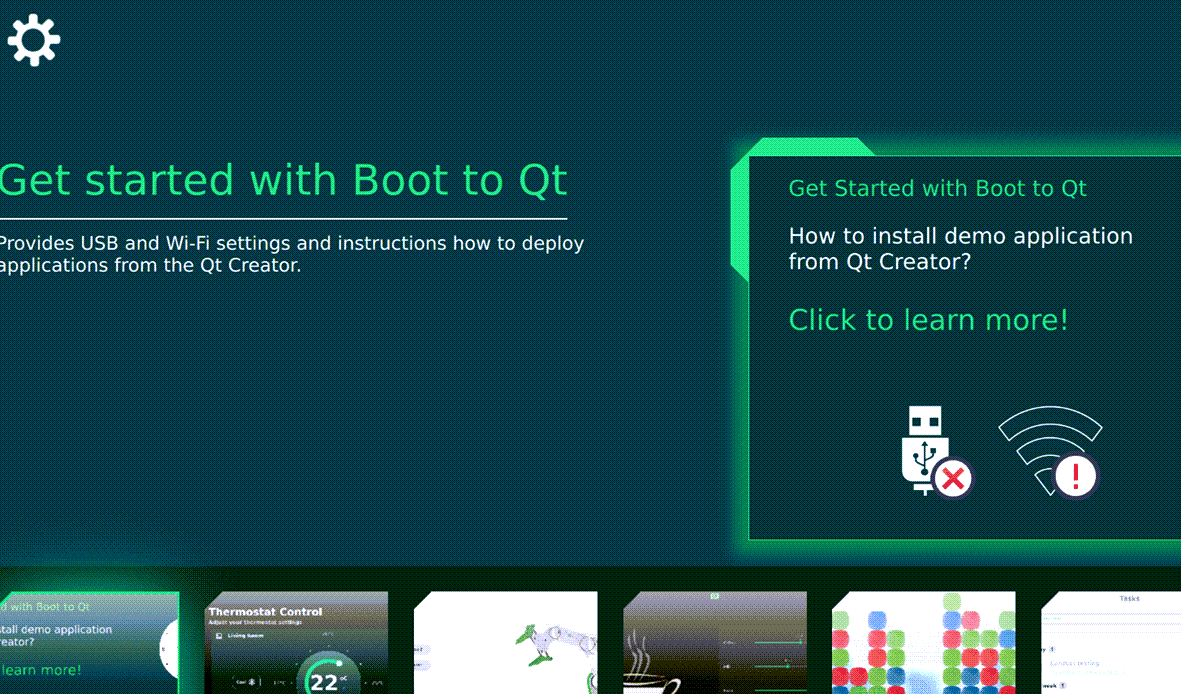Follow the 'Click to learn more!' link

(928, 320)
